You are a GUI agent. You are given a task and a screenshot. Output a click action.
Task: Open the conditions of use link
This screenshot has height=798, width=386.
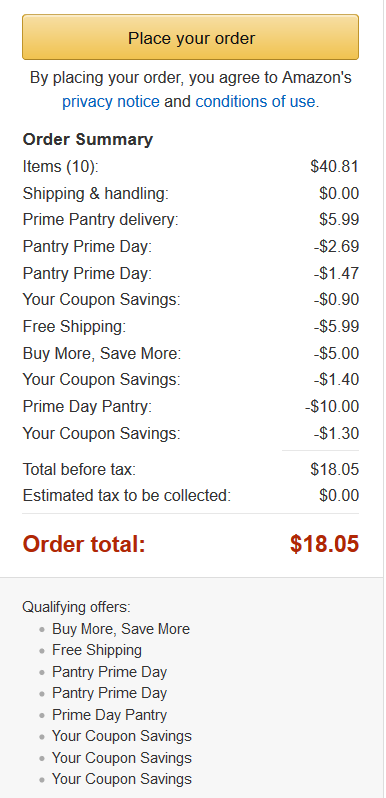click(x=255, y=102)
